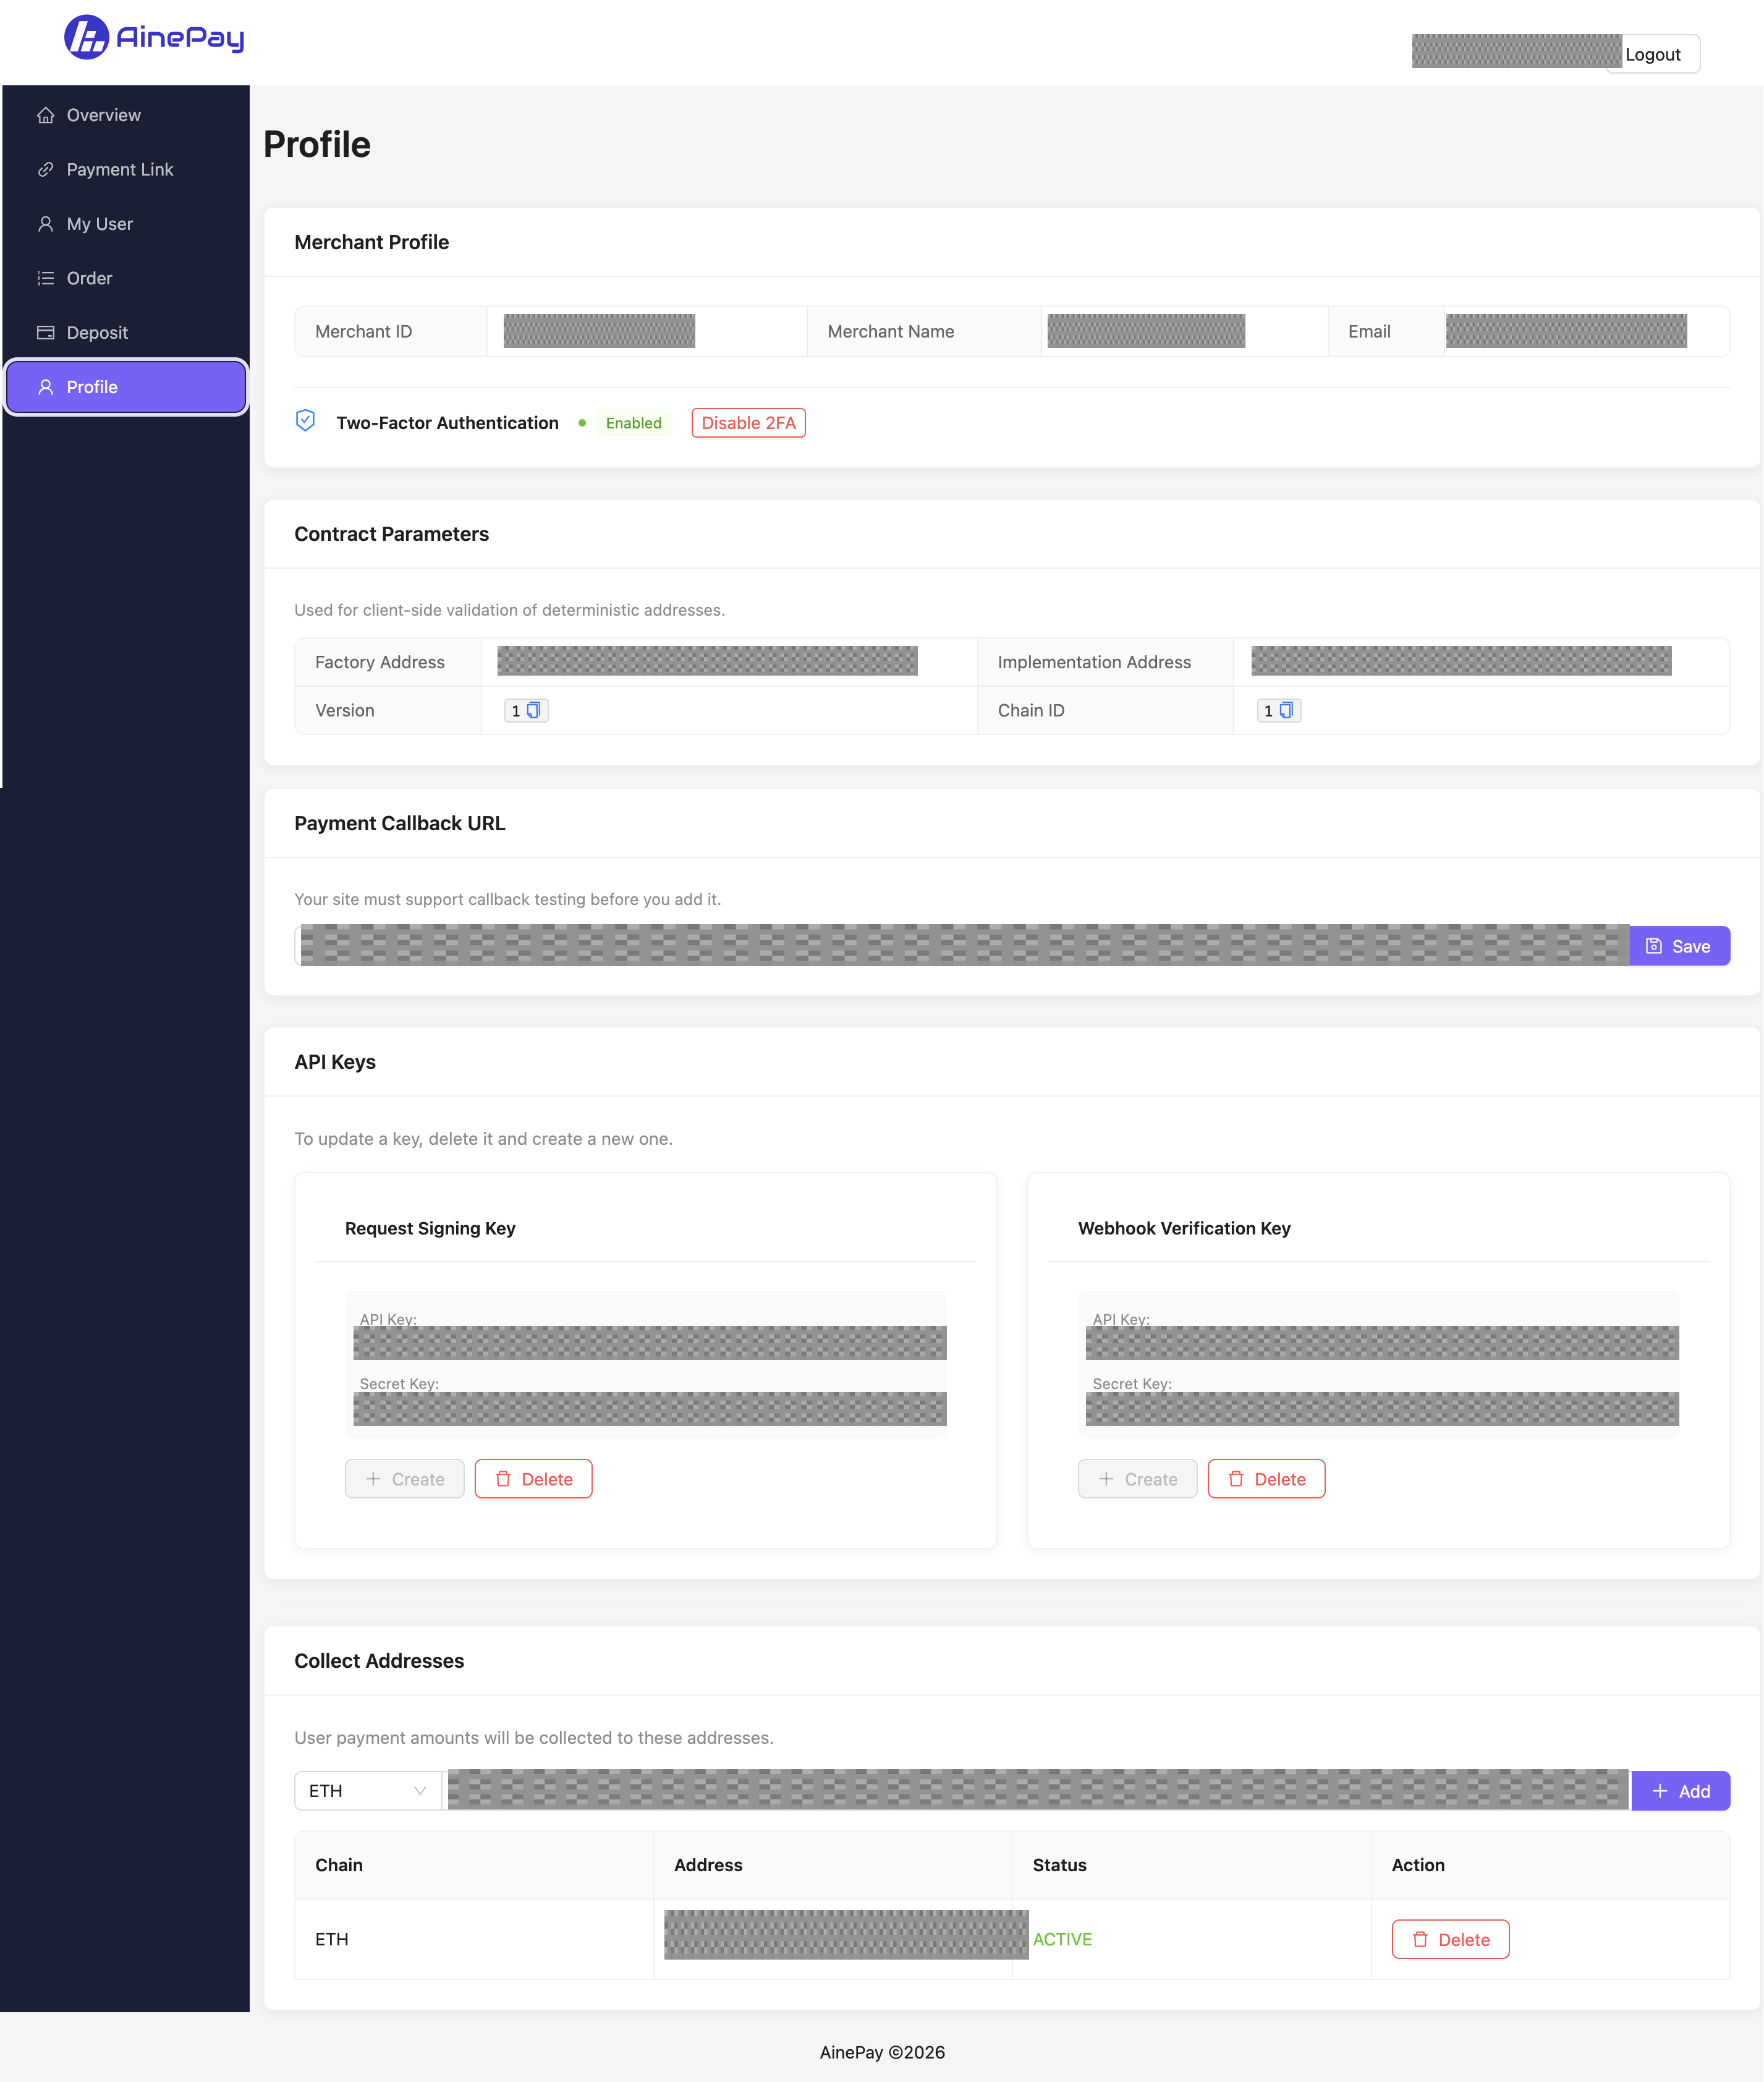Click the My User person icon
The height and width of the screenshot is (2082, 1764).
click(45, 224)
